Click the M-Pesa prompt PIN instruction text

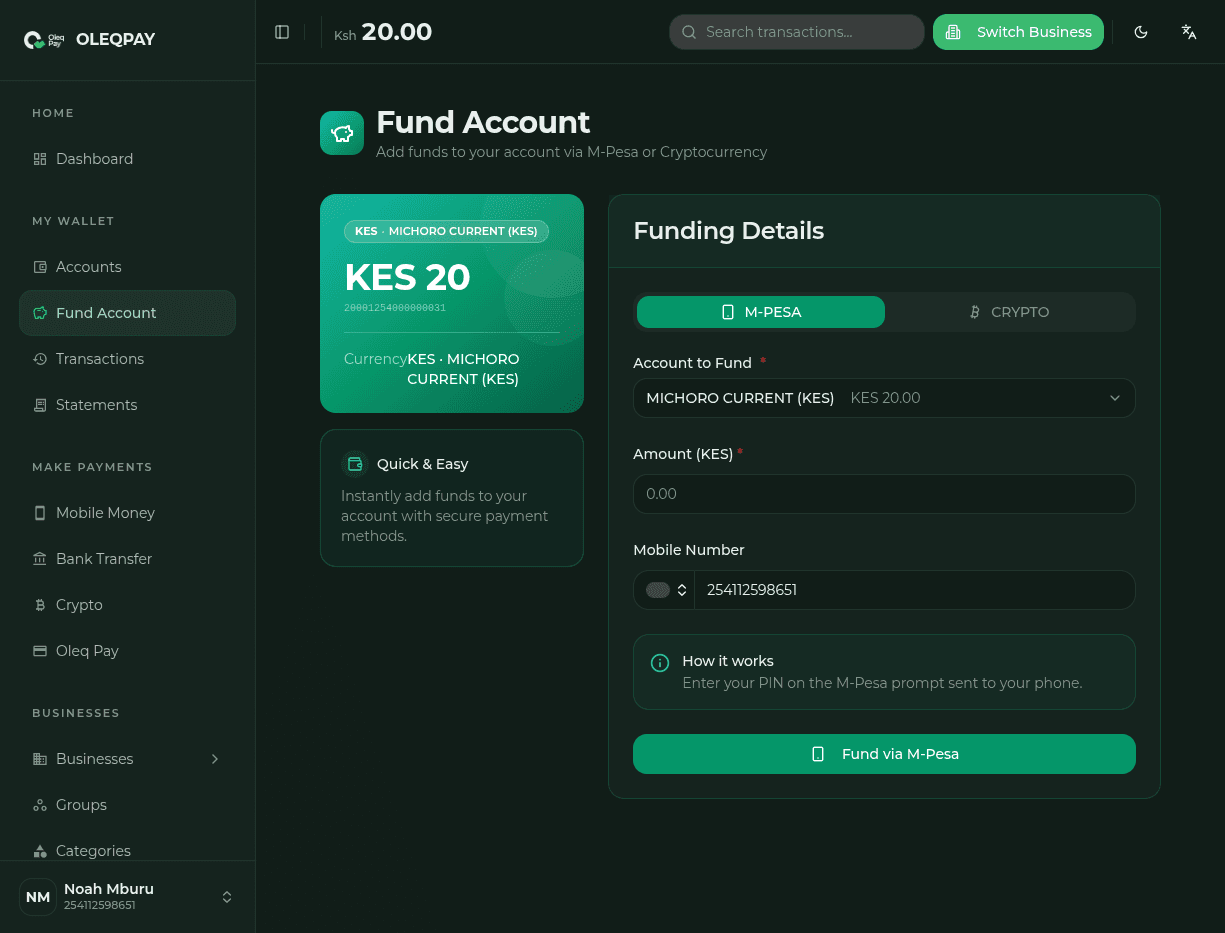click(x=882, y=683)
